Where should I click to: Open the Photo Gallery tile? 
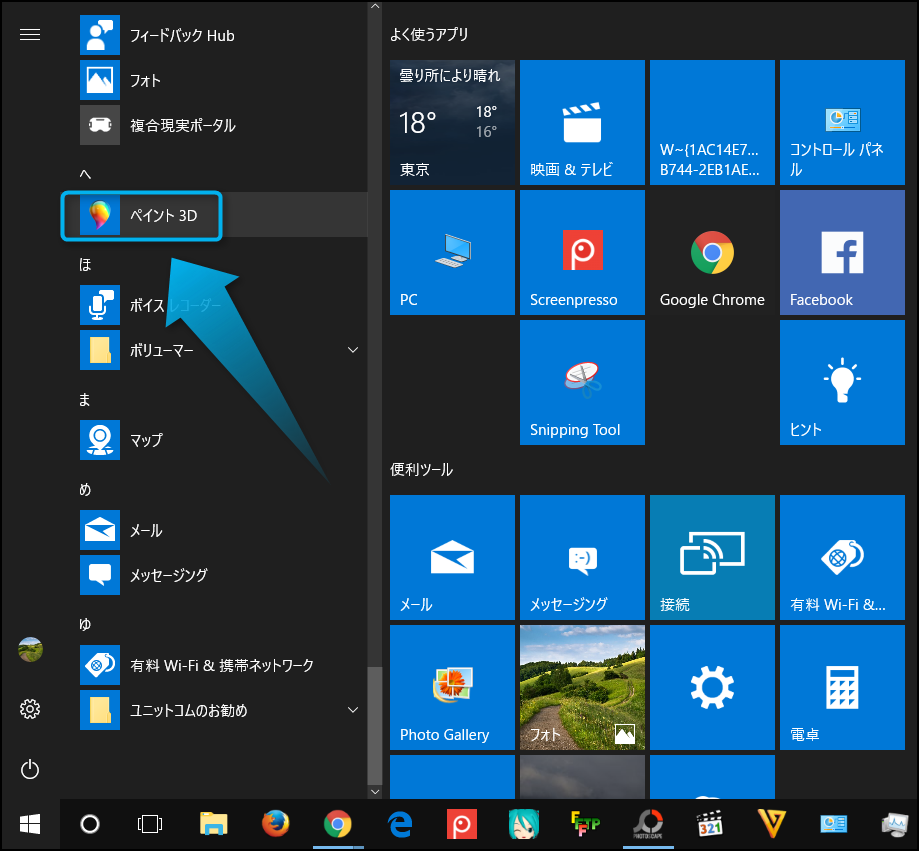pos(452,688)
